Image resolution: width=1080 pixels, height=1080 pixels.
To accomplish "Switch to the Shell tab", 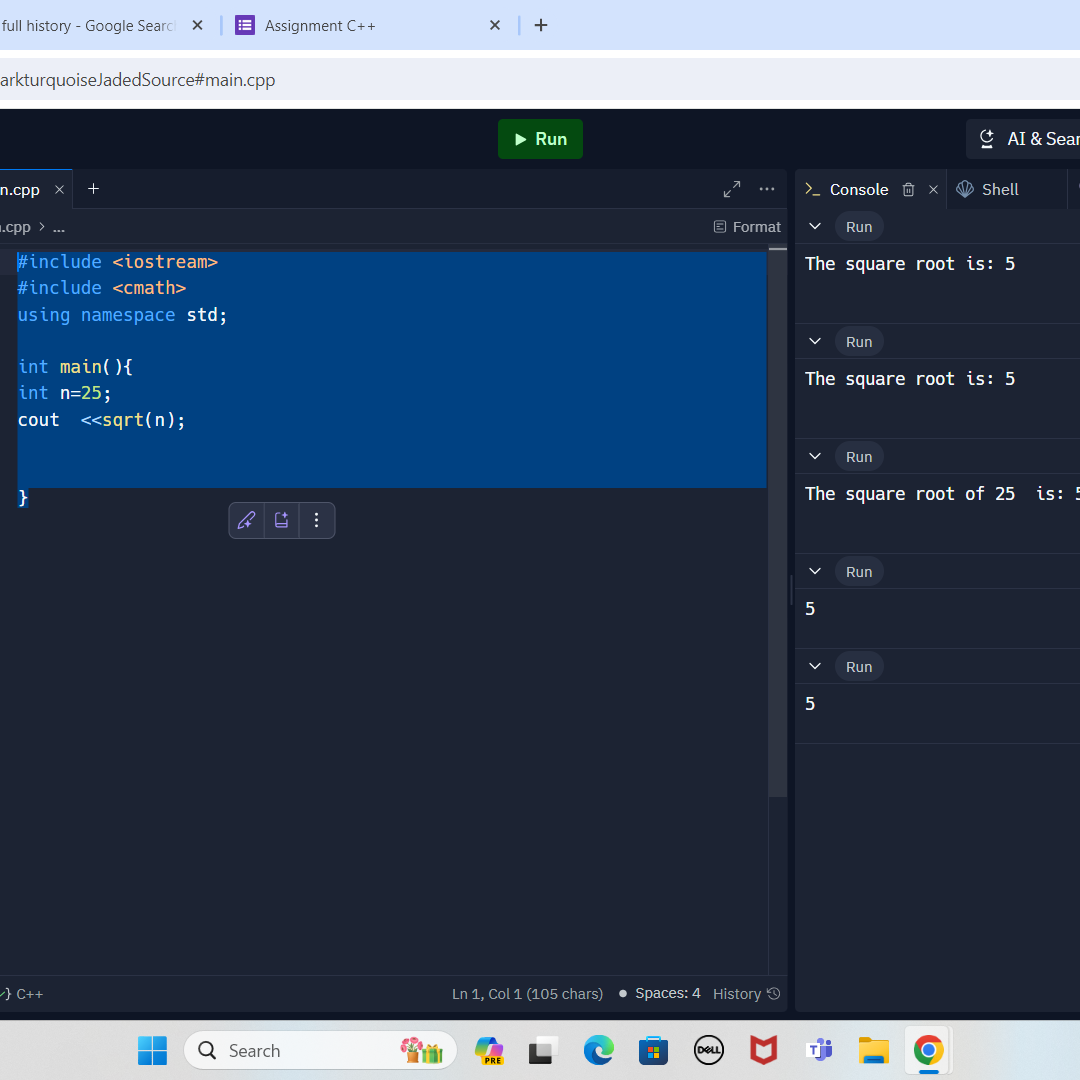I will pos(988,189).
